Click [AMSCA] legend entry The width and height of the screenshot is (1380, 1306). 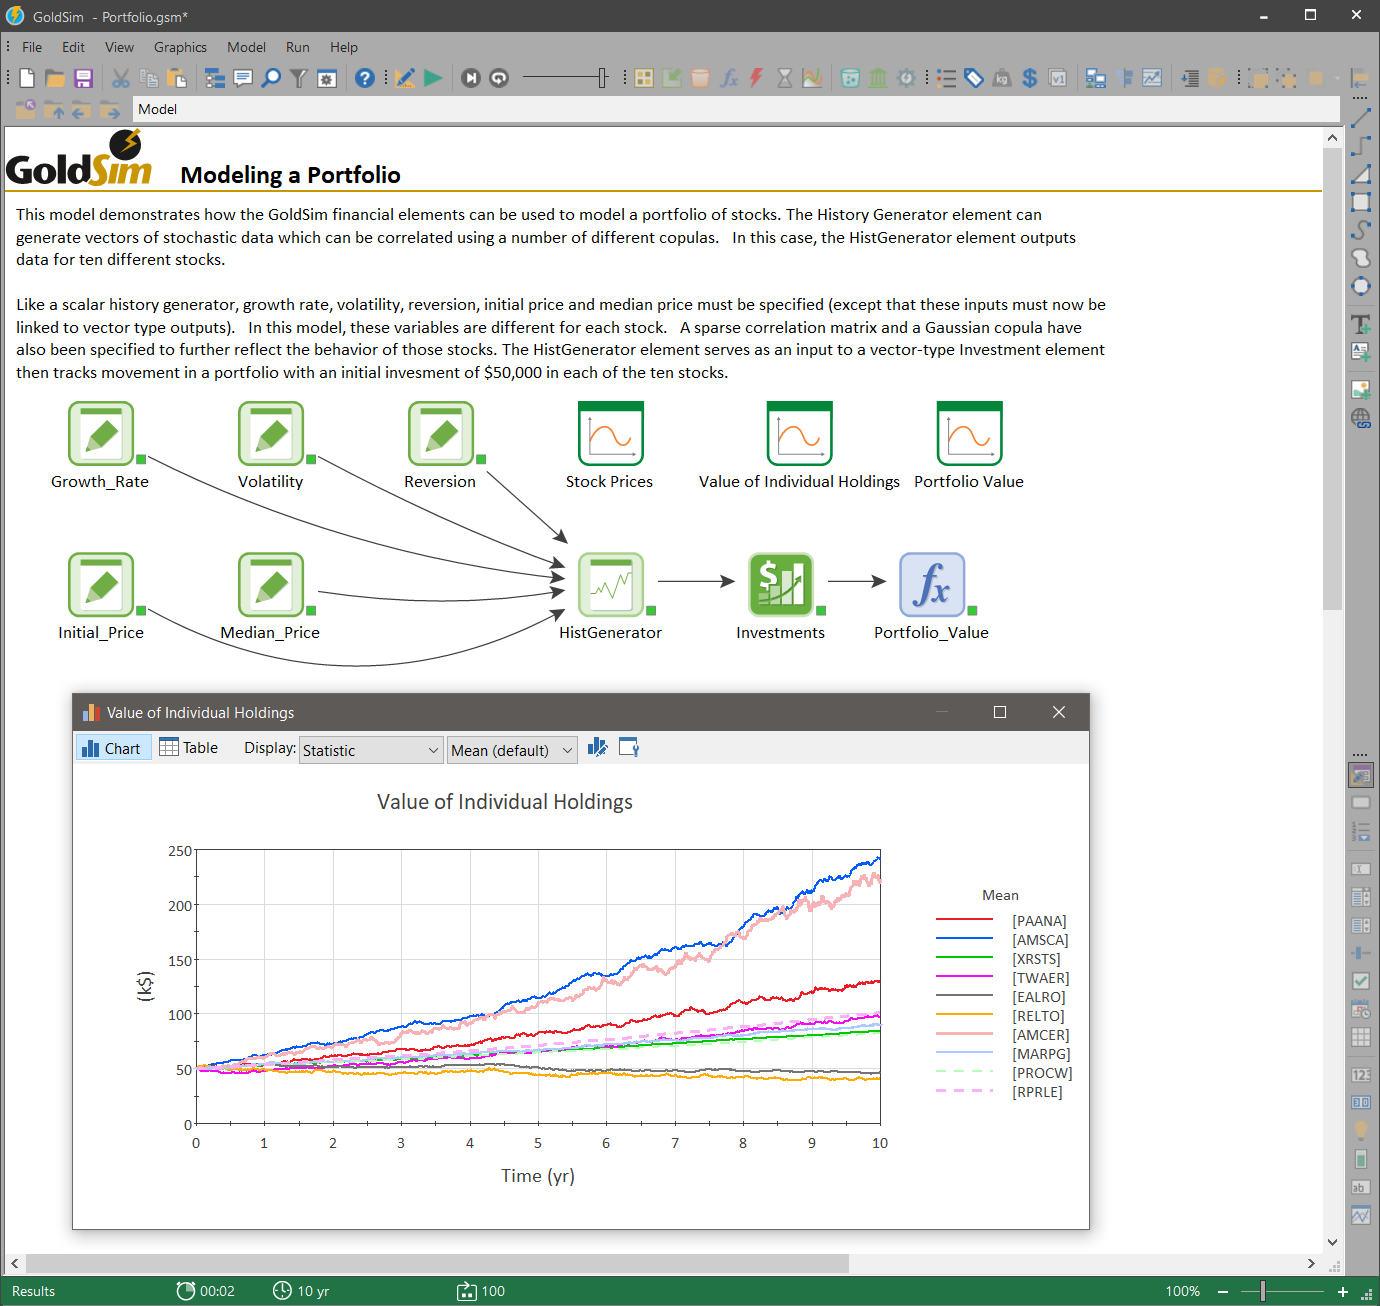pos(1002,940)
